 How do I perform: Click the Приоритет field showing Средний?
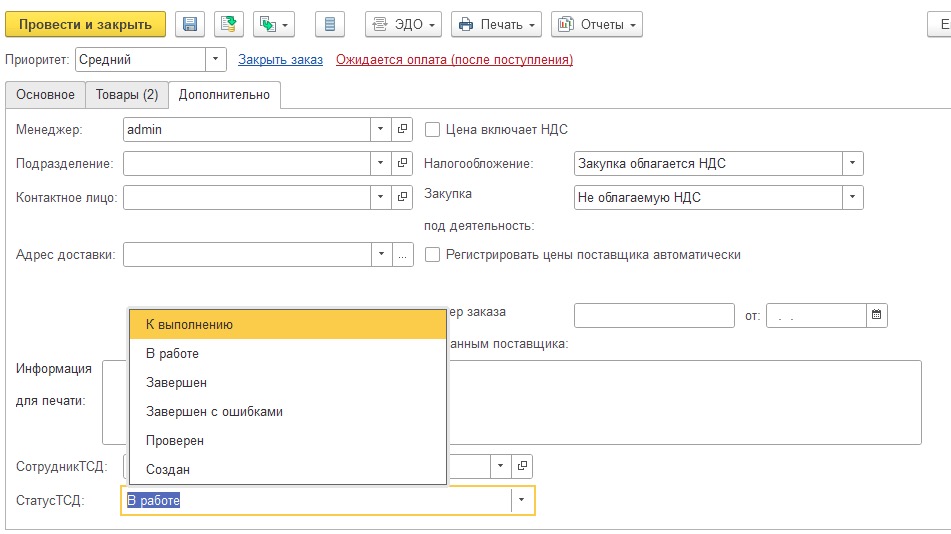click(141, 59)
